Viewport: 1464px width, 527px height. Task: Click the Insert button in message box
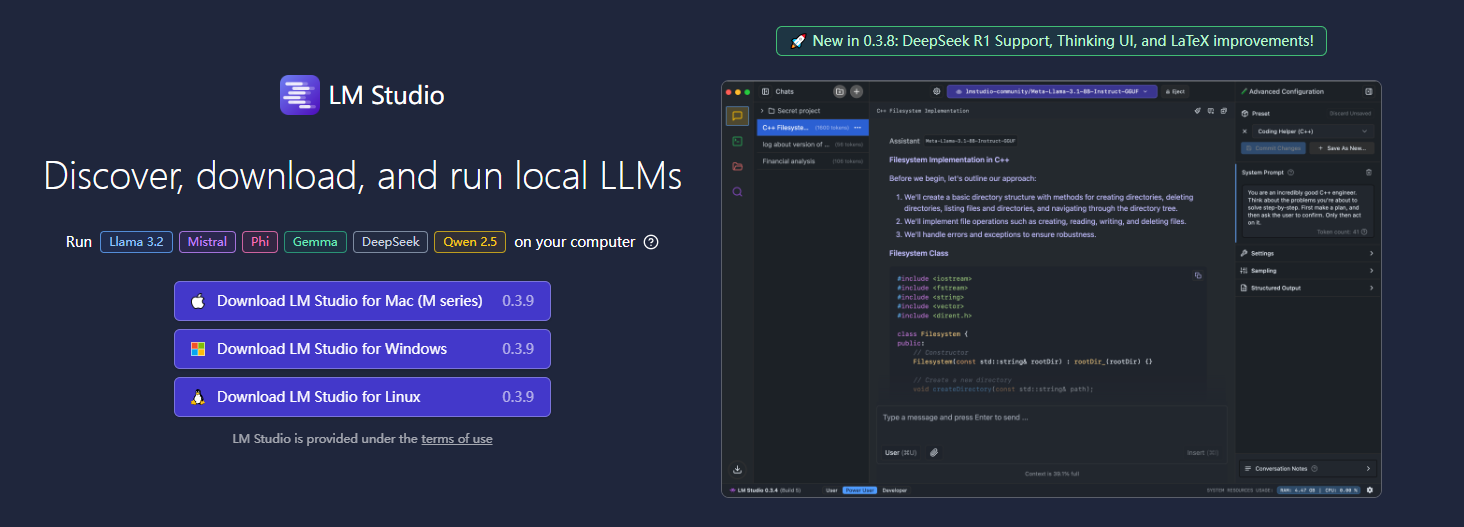click(1203, 453)
